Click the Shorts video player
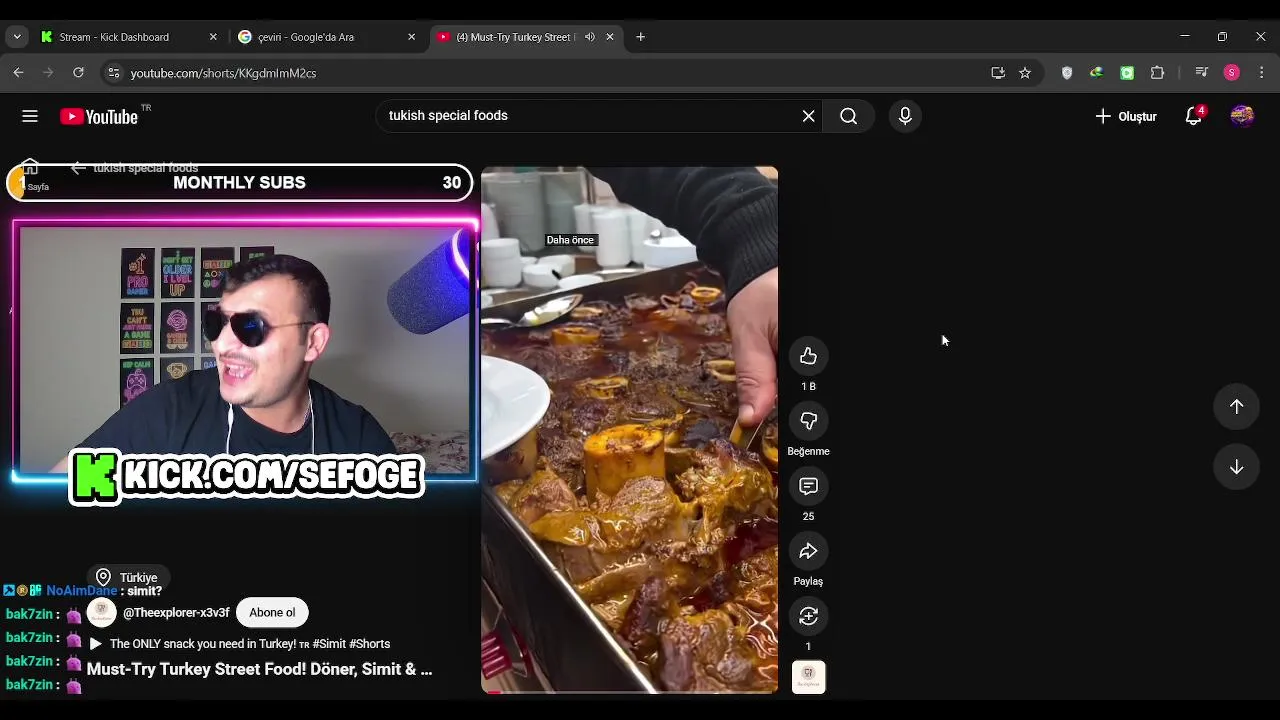This screenshot has width=1280, height=720. (629, 430)
